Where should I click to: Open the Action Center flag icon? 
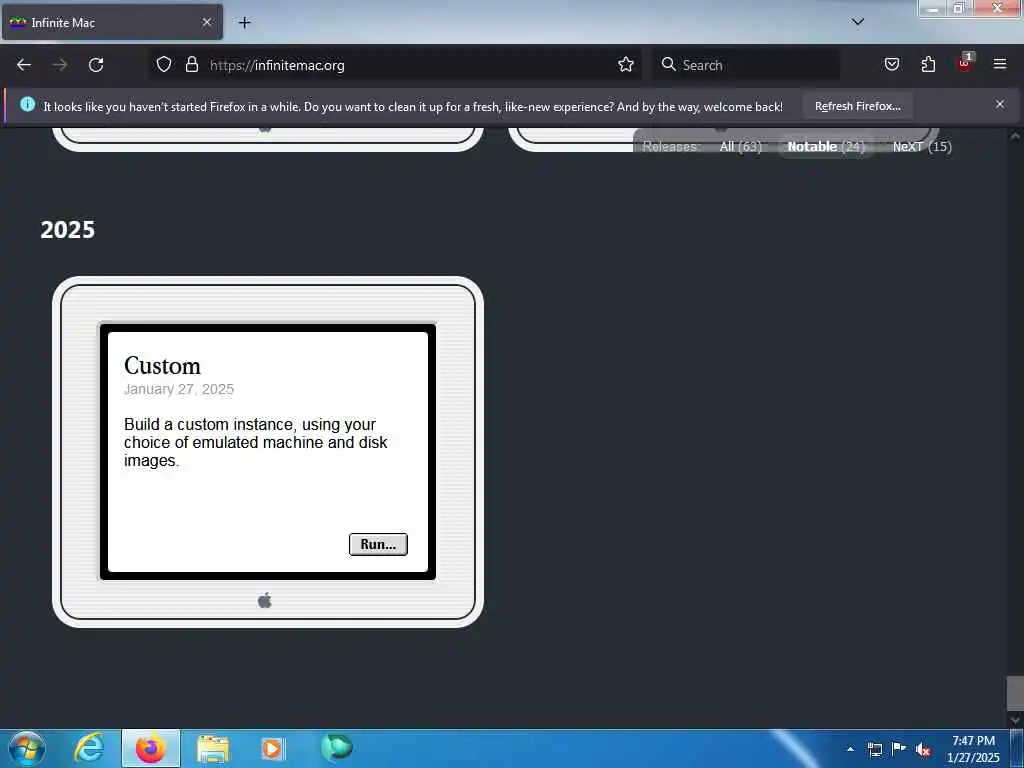coord(899,748)
